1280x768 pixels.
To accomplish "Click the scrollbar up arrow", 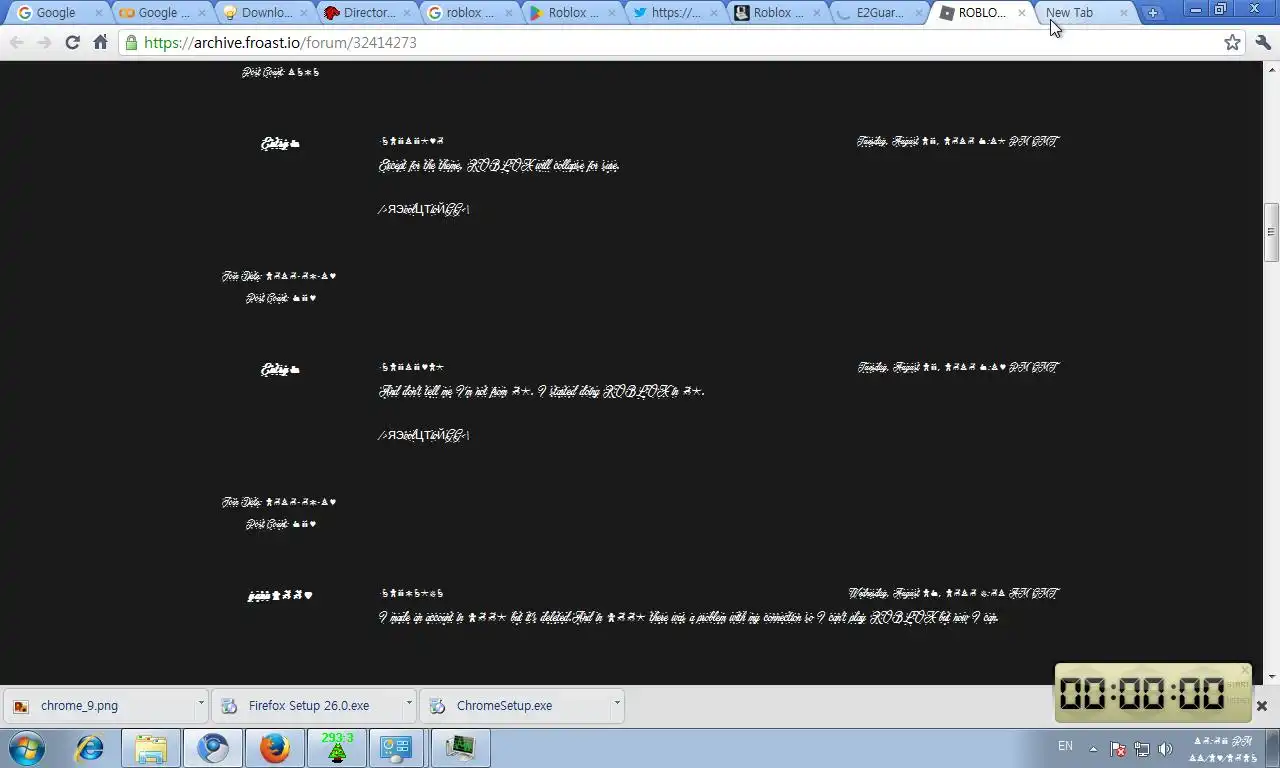I will click(1271, 68).
